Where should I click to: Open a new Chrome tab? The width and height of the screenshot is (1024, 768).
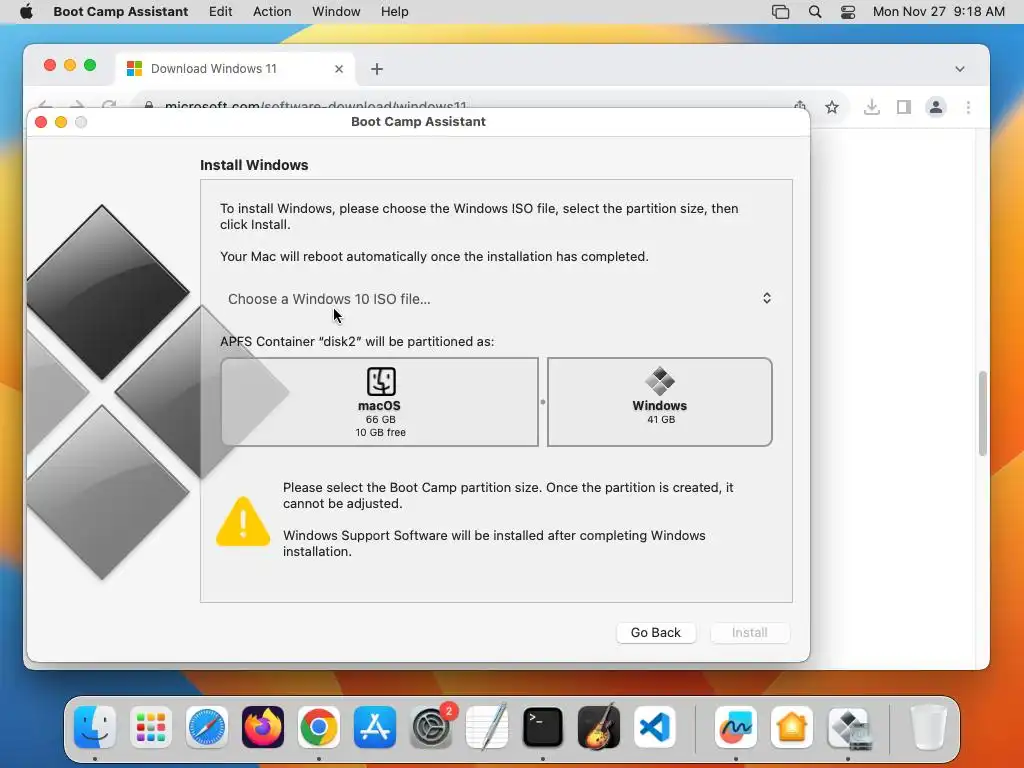click(x=377, y=69)
